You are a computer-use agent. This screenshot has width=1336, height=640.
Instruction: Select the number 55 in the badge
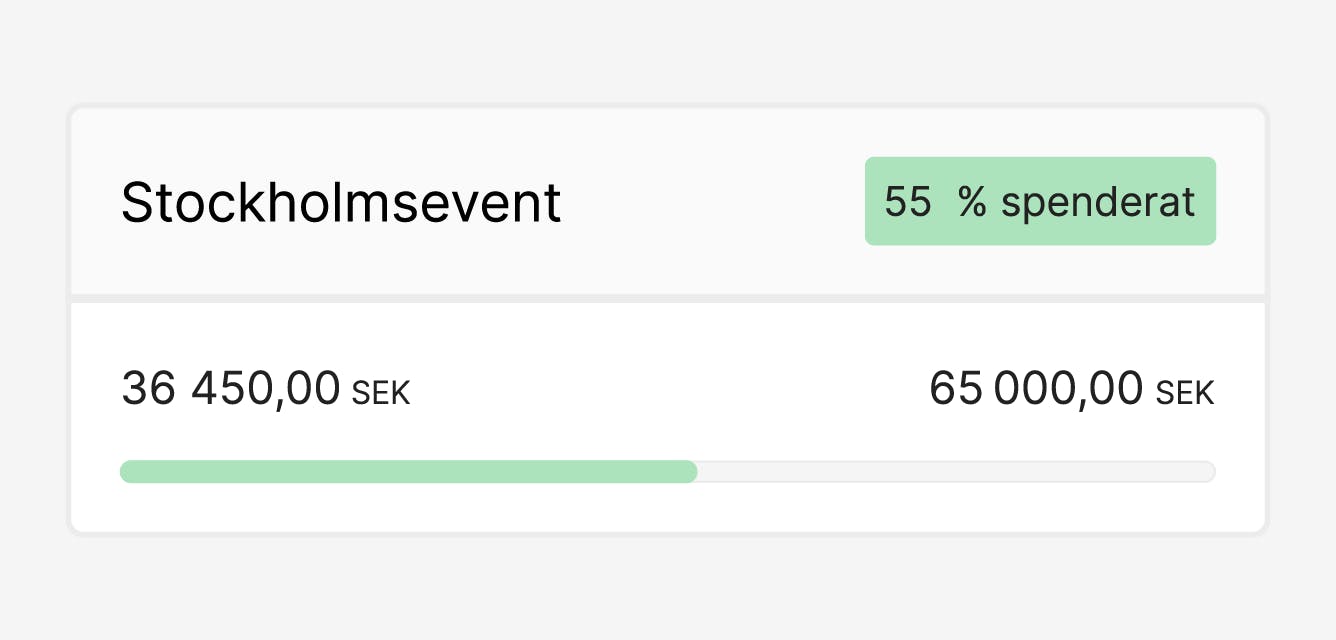908,202
